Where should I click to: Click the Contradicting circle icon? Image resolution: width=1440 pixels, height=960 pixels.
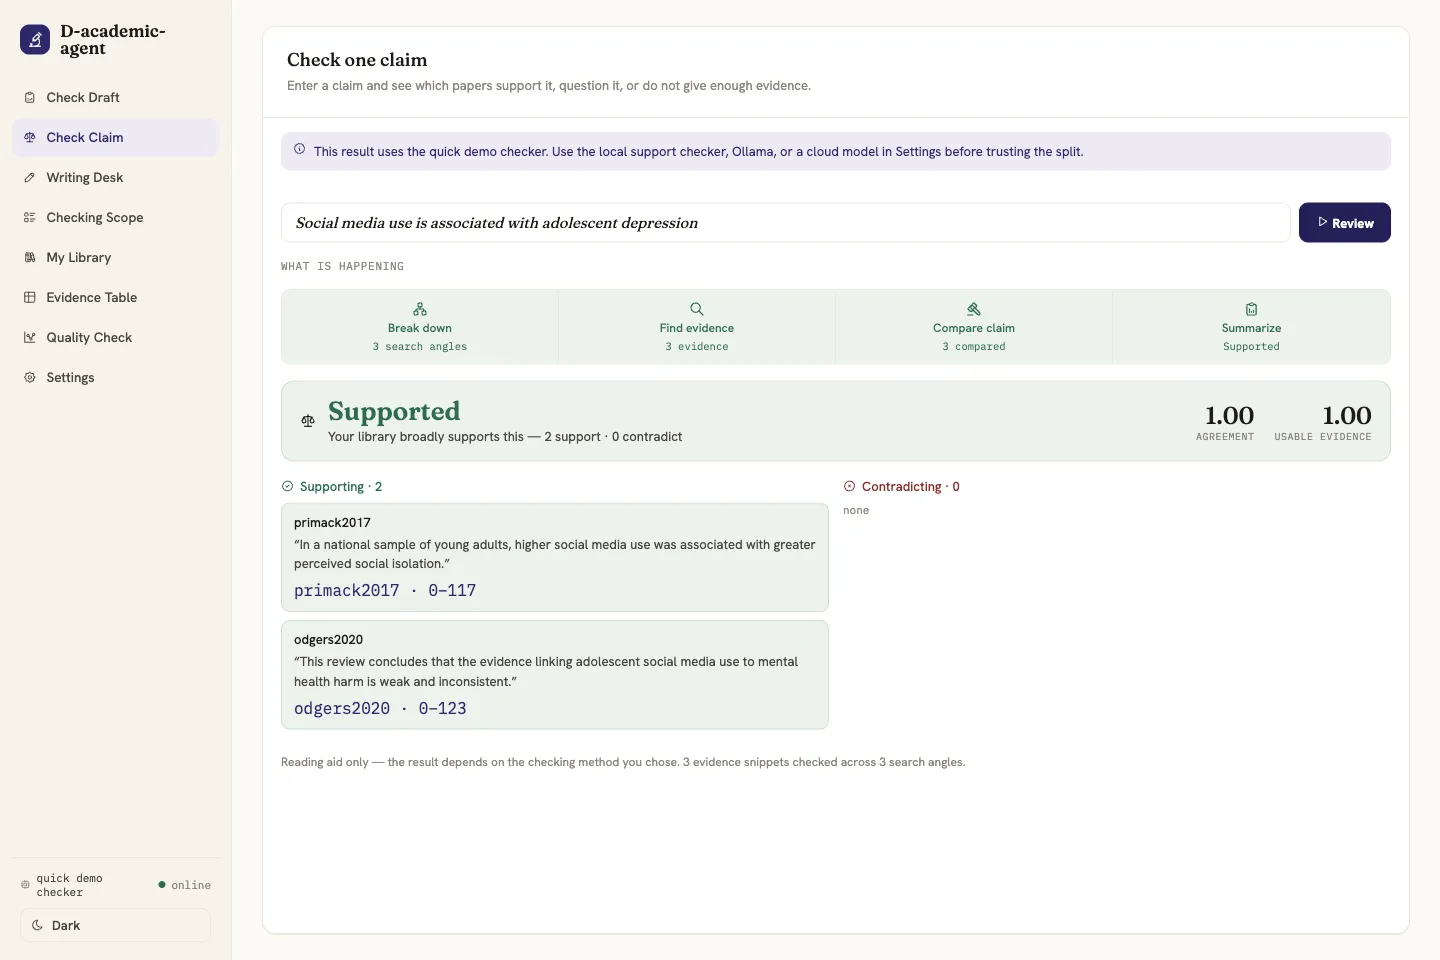click(850, 486)
